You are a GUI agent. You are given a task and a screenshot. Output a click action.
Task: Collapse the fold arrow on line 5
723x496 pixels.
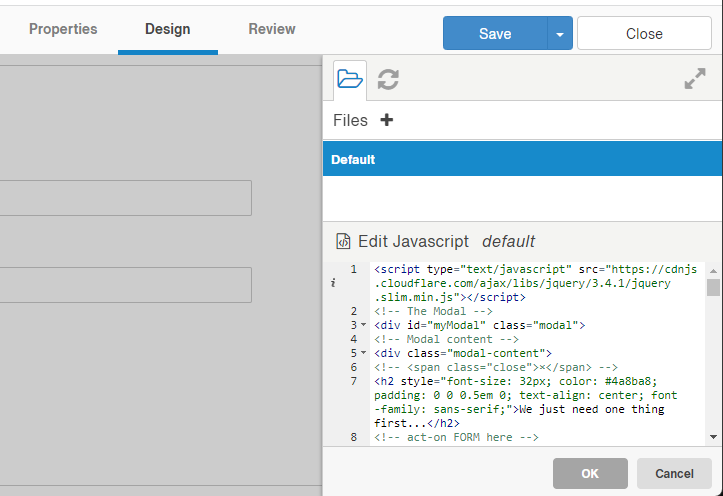pyautogui.click(x=363, y=353)
